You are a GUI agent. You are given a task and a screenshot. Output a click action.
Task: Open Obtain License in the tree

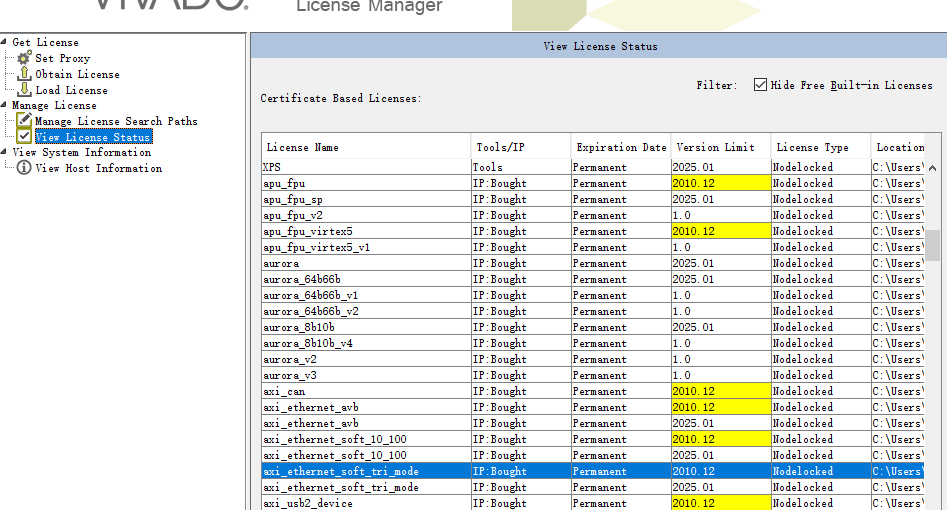pyautogui.click(x=77, y=74)
